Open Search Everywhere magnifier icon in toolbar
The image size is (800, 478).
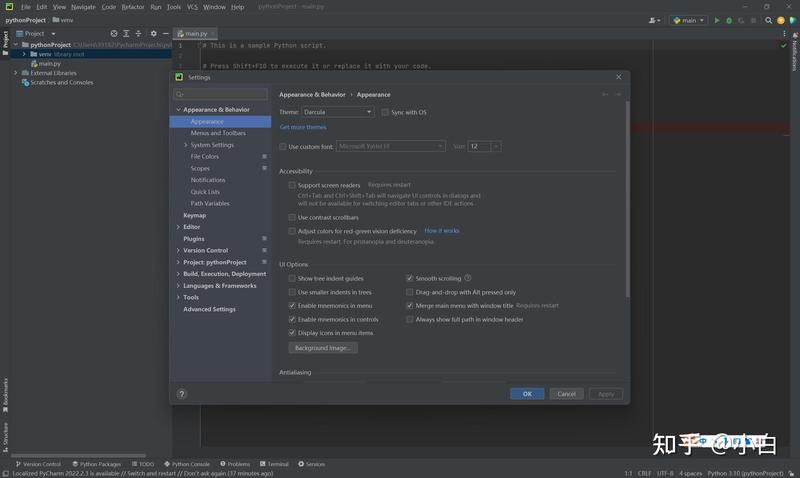tap(768, 20)
